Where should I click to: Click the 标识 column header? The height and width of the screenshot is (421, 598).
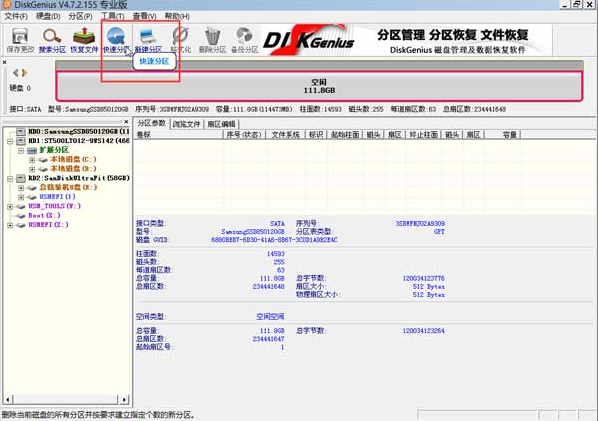click(x=316, y=135)
